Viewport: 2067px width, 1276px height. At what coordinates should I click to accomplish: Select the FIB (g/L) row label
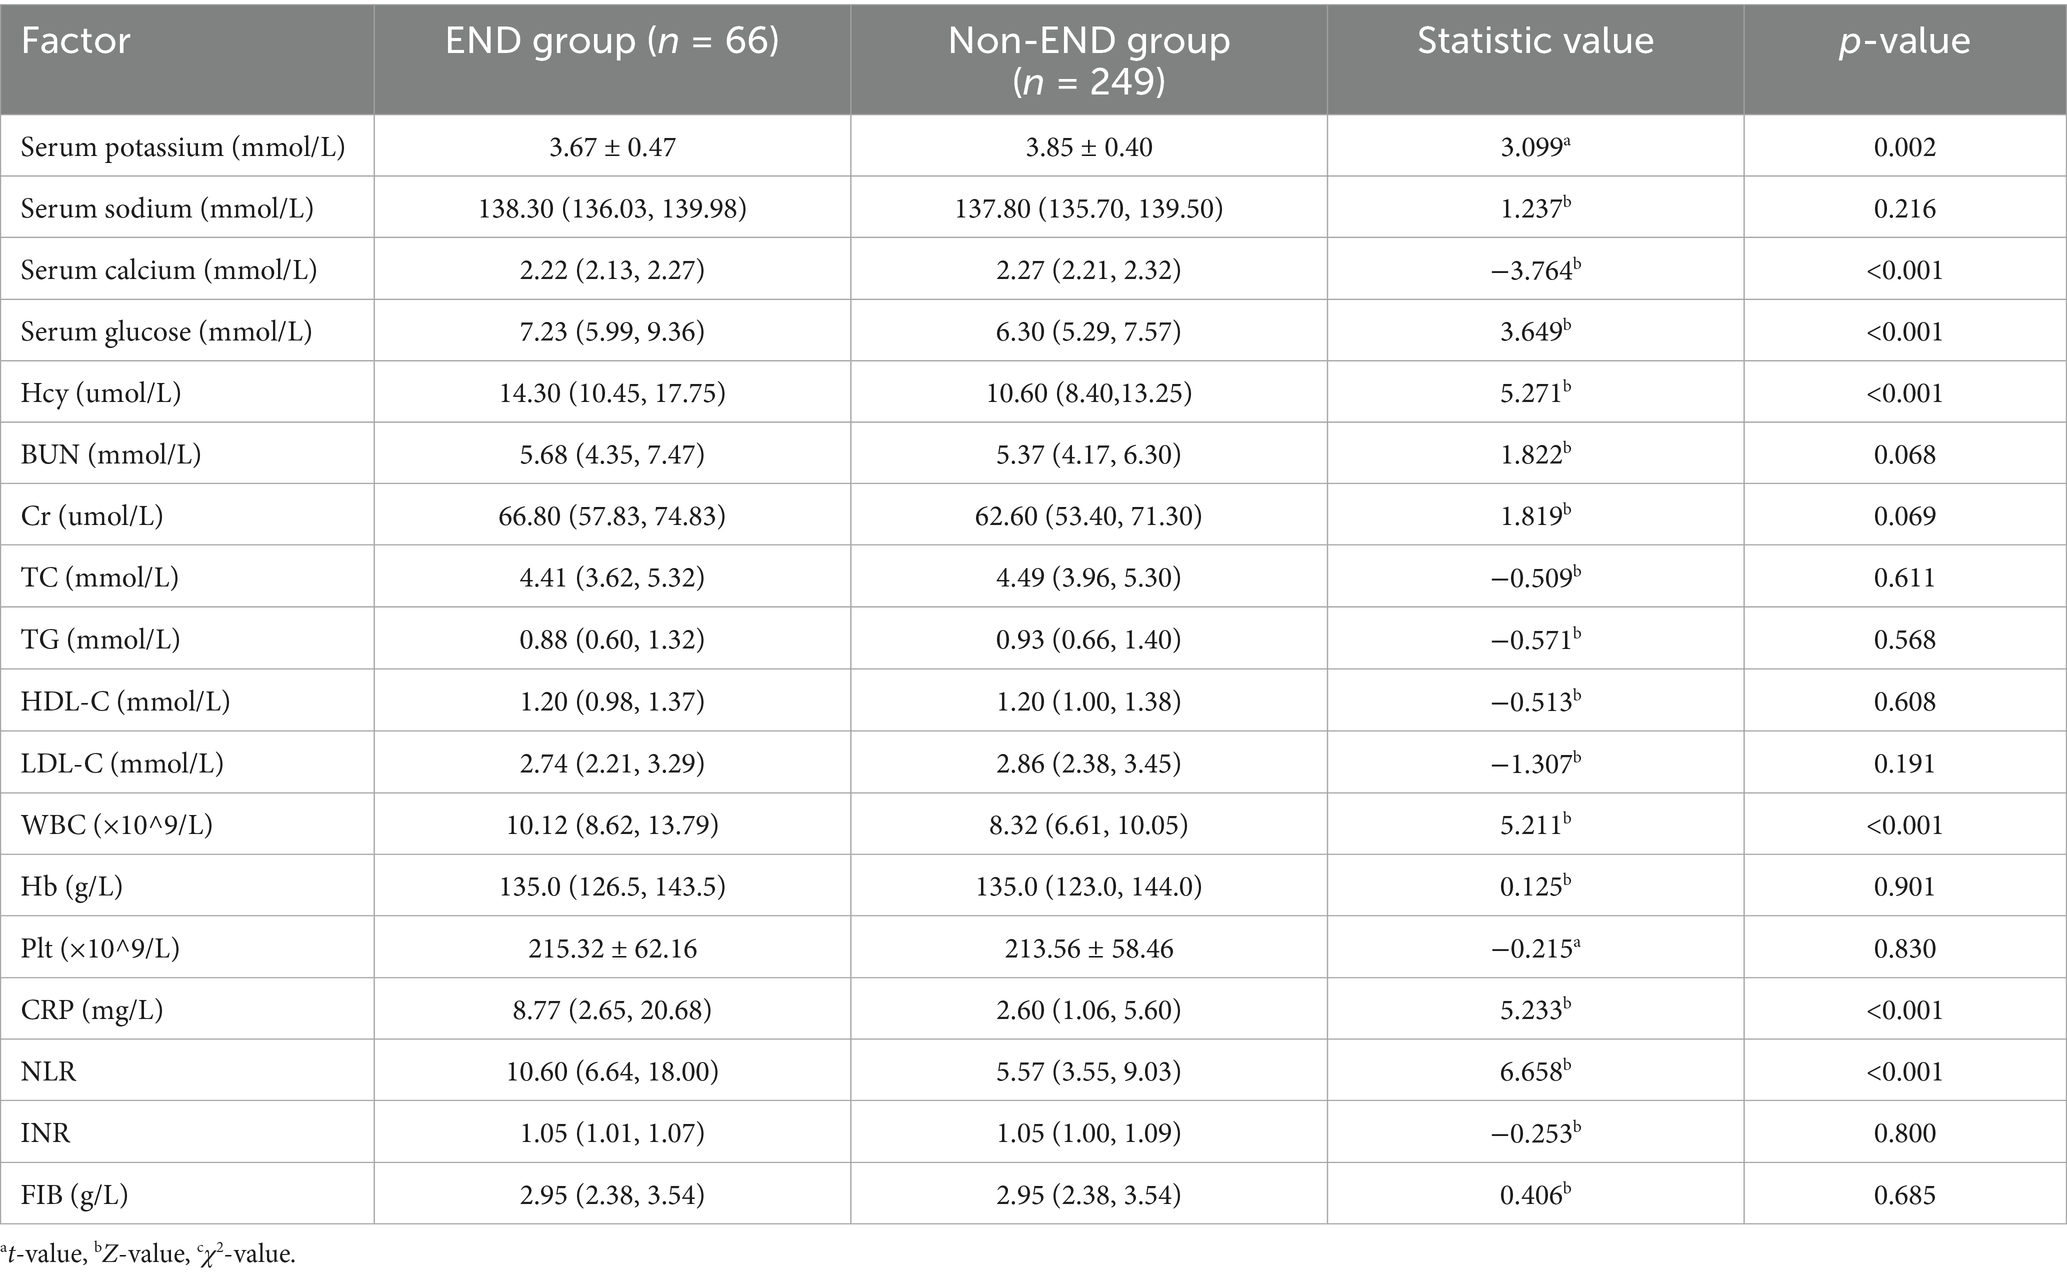75,1195
